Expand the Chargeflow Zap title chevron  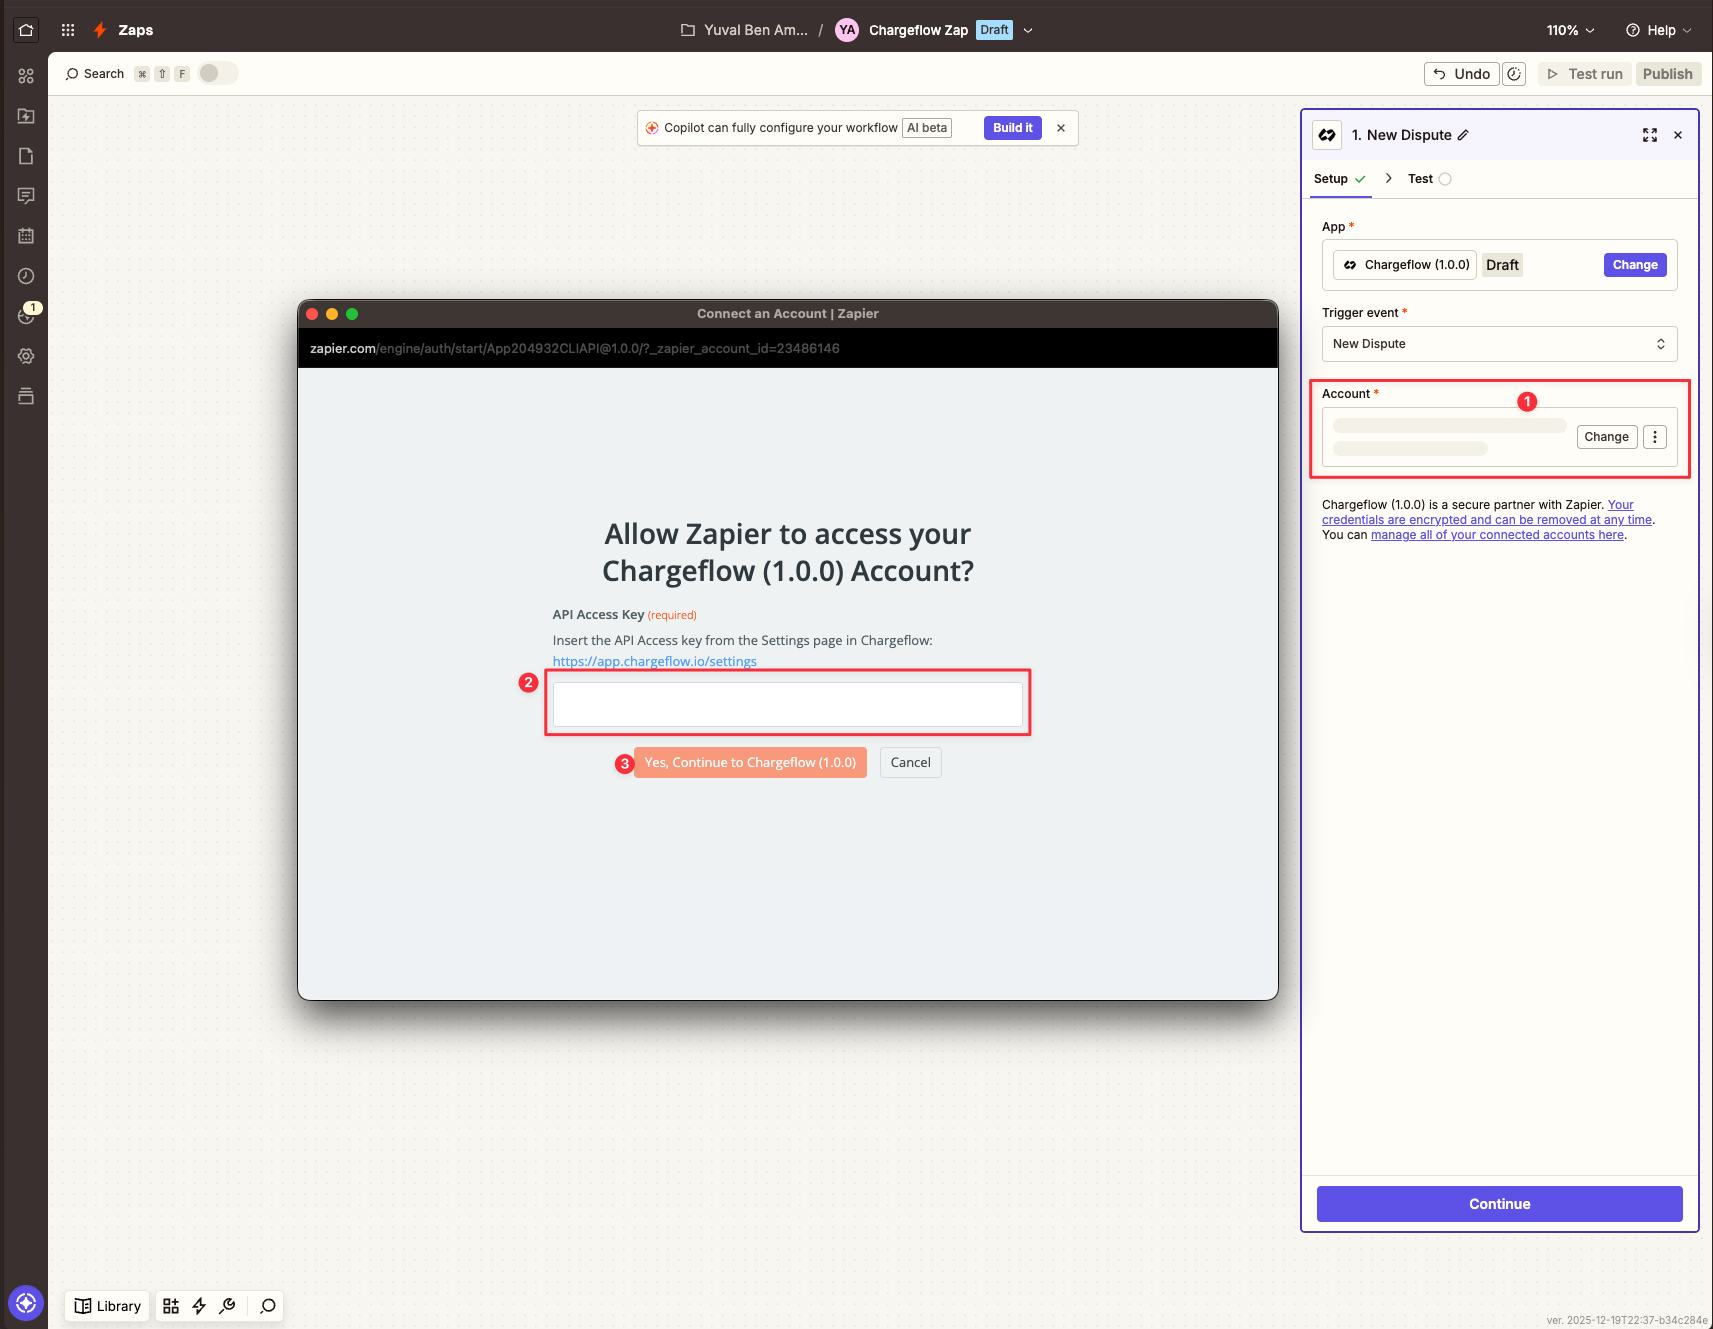tap(1028, 30)
